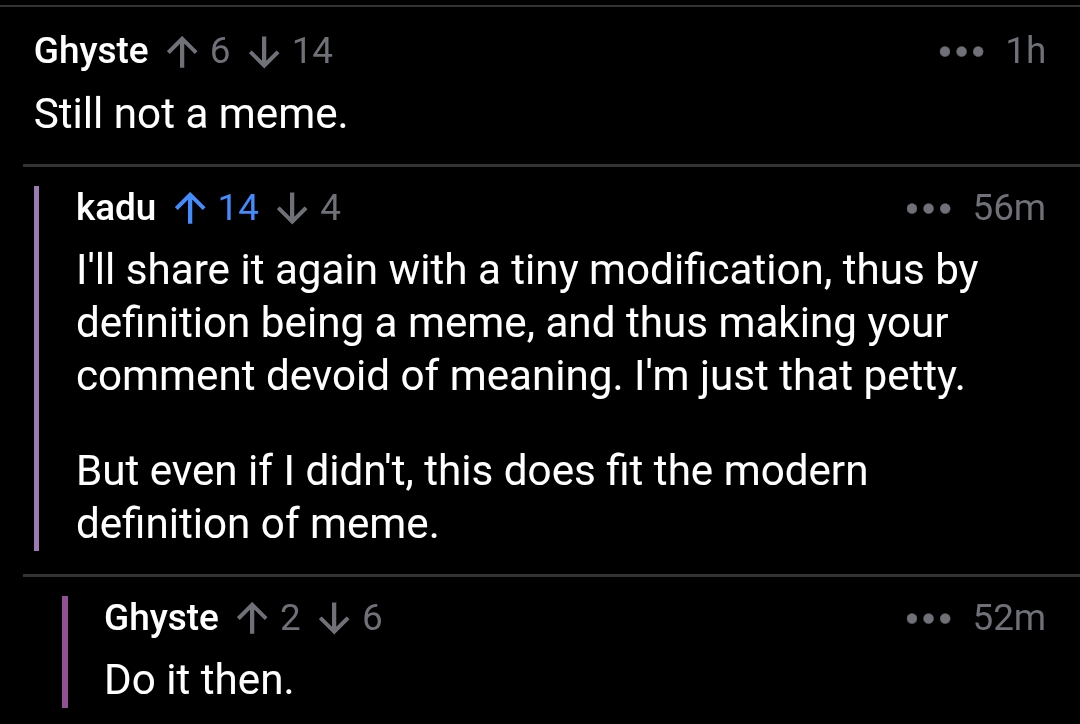The image size is (1080, 724).
Task: Toggle the blue upvote on kadu's comment
Action: (x=190, y=208)
